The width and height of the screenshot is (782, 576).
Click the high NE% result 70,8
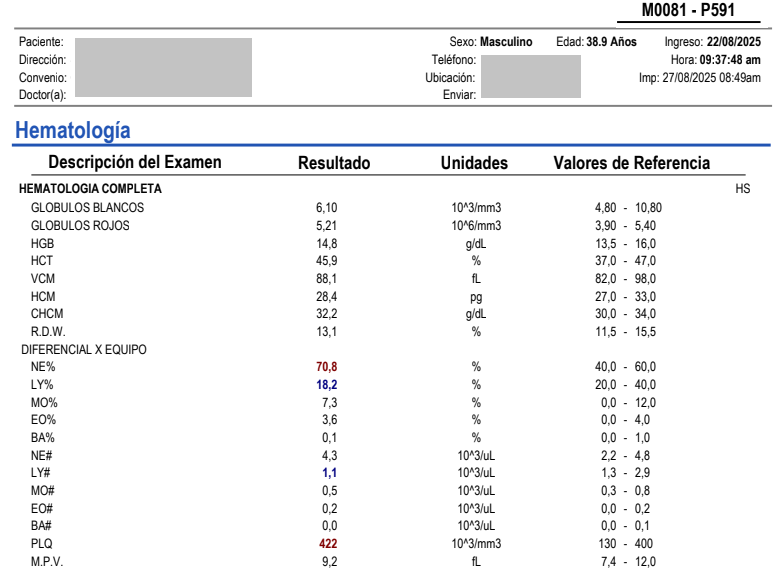pyautogui.click(x=327, y=368)
